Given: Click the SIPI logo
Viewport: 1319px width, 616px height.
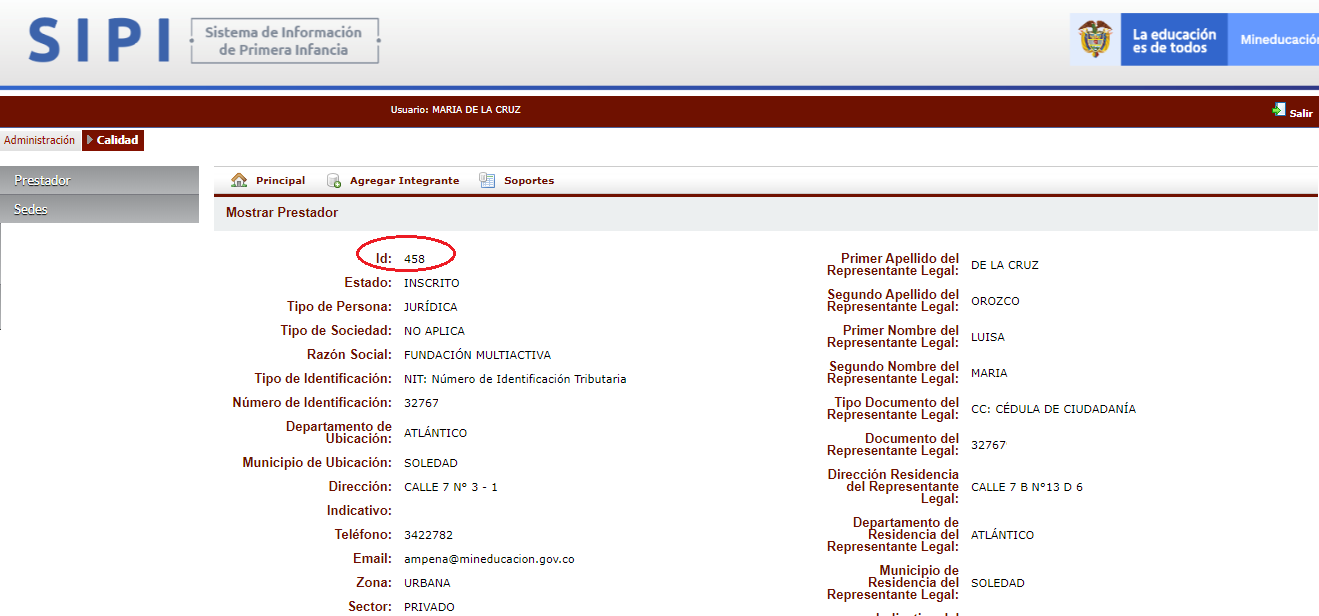Looking at the screenshot, I should (99, 40).
